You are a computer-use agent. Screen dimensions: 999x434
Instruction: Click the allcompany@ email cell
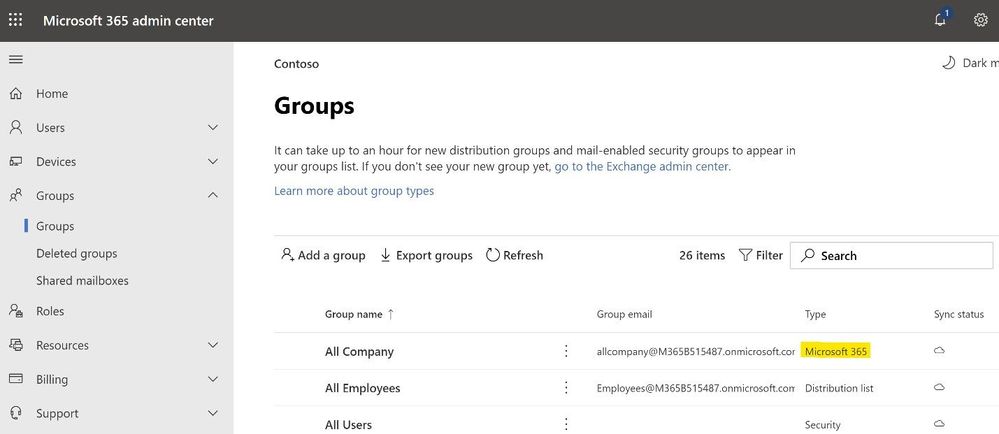coord(696,351)
